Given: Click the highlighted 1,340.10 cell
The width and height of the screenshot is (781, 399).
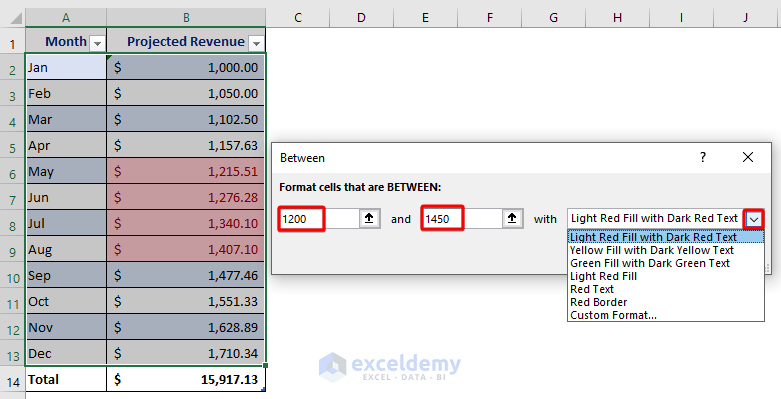Looking at the screenshot, I should [x=186, y=223].
